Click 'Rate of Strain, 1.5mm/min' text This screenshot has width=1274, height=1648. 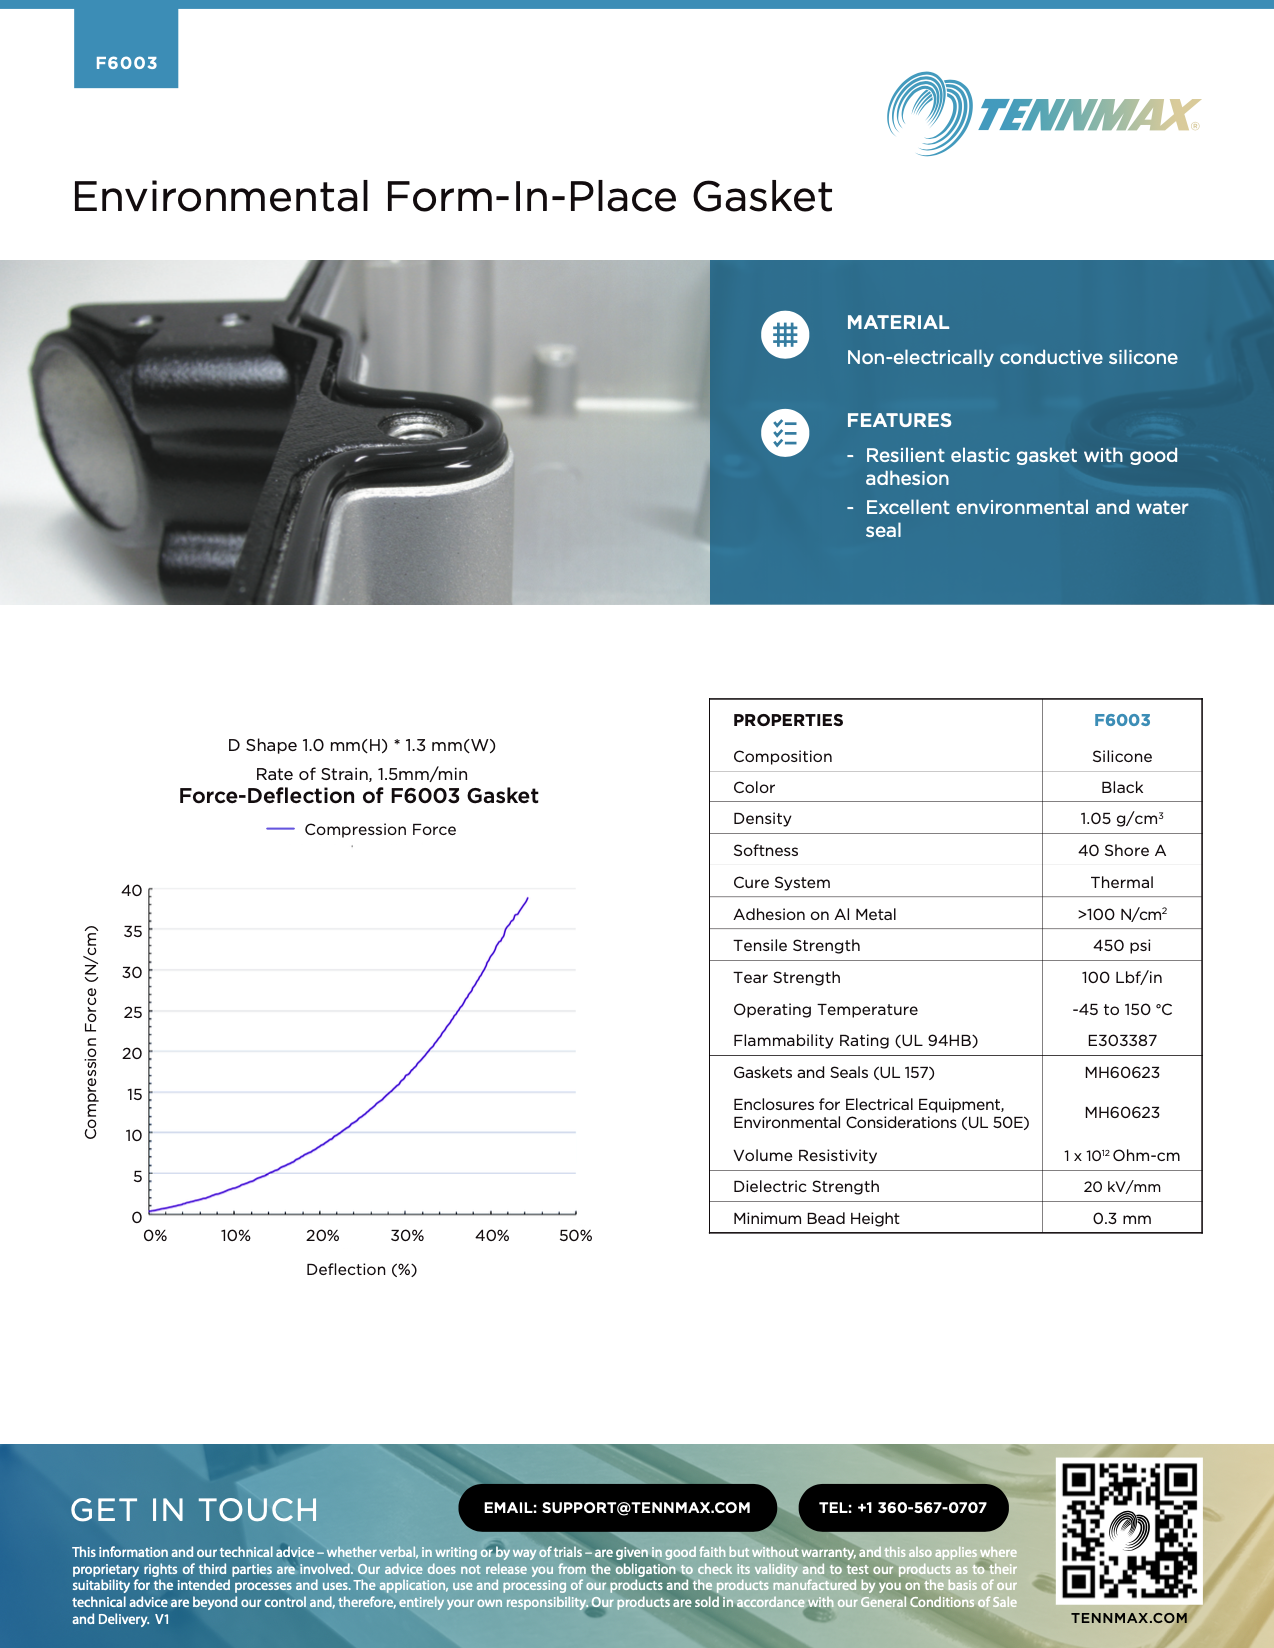[x=361, y=774]
